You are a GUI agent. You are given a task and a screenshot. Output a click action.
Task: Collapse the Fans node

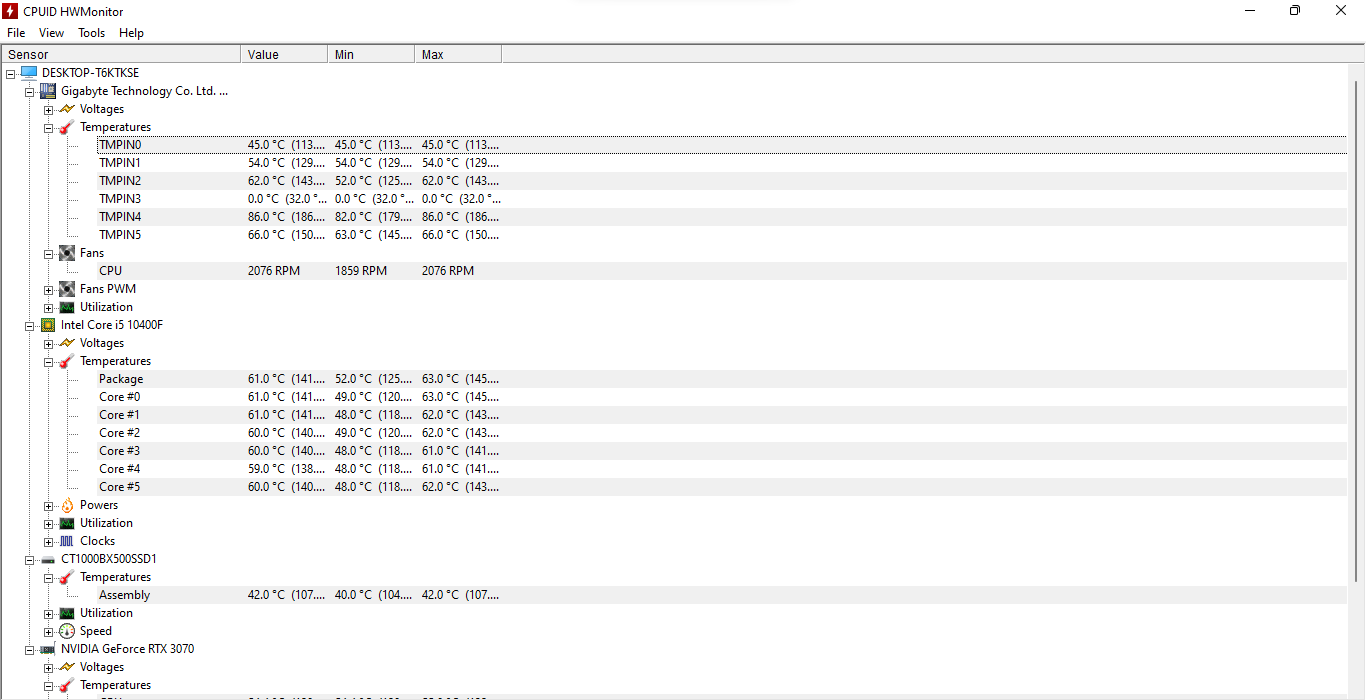[49, 253]
